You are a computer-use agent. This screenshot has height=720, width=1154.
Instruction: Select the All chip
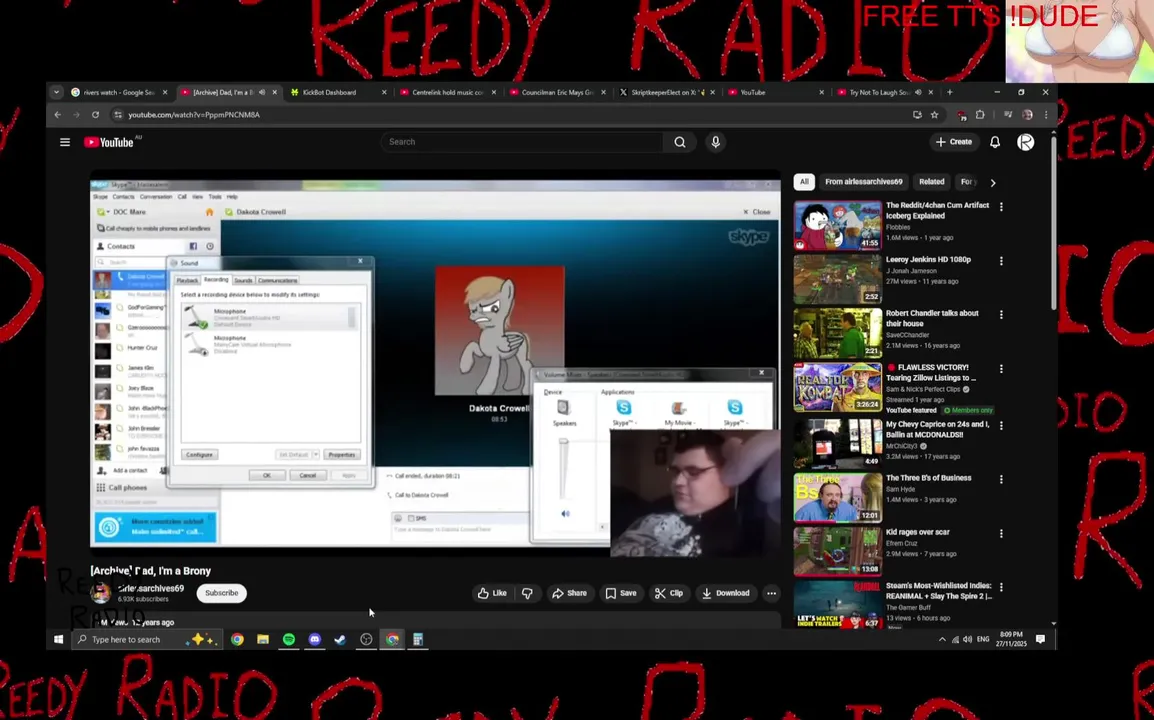pos(804,182)
